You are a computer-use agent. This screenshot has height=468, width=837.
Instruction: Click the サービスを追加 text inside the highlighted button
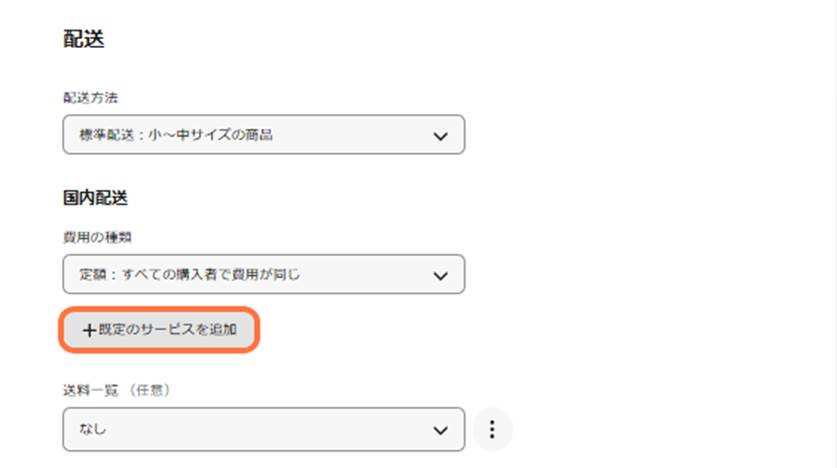(188, 330)
